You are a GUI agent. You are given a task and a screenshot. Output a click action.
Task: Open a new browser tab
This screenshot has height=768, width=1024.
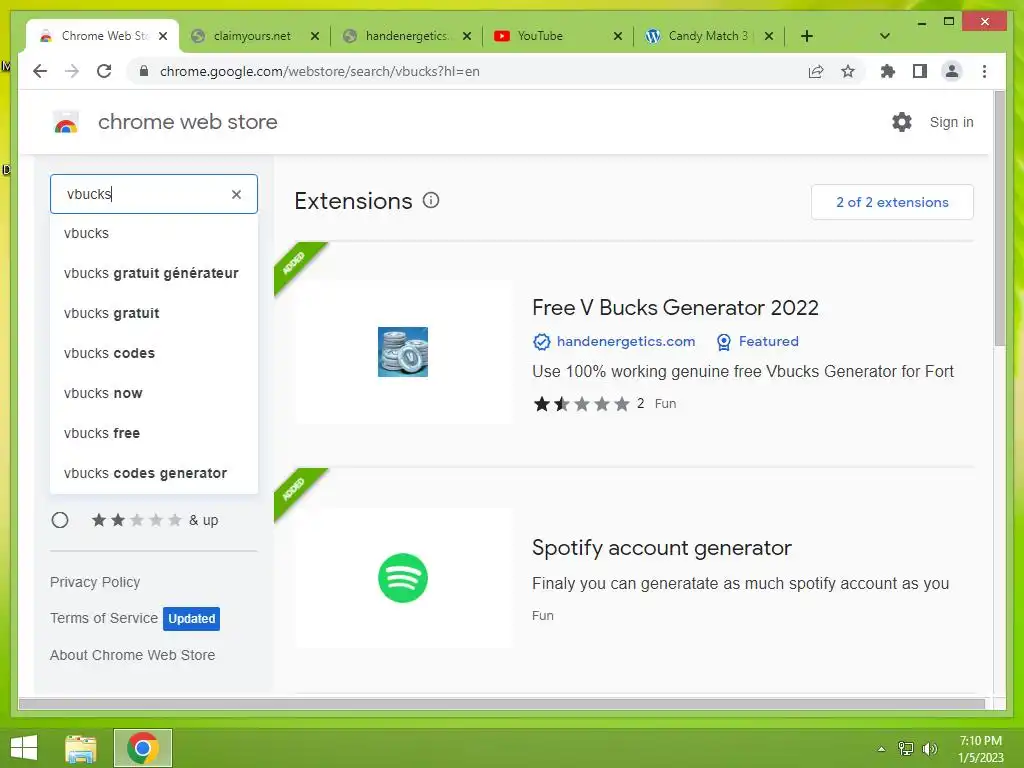807,36
